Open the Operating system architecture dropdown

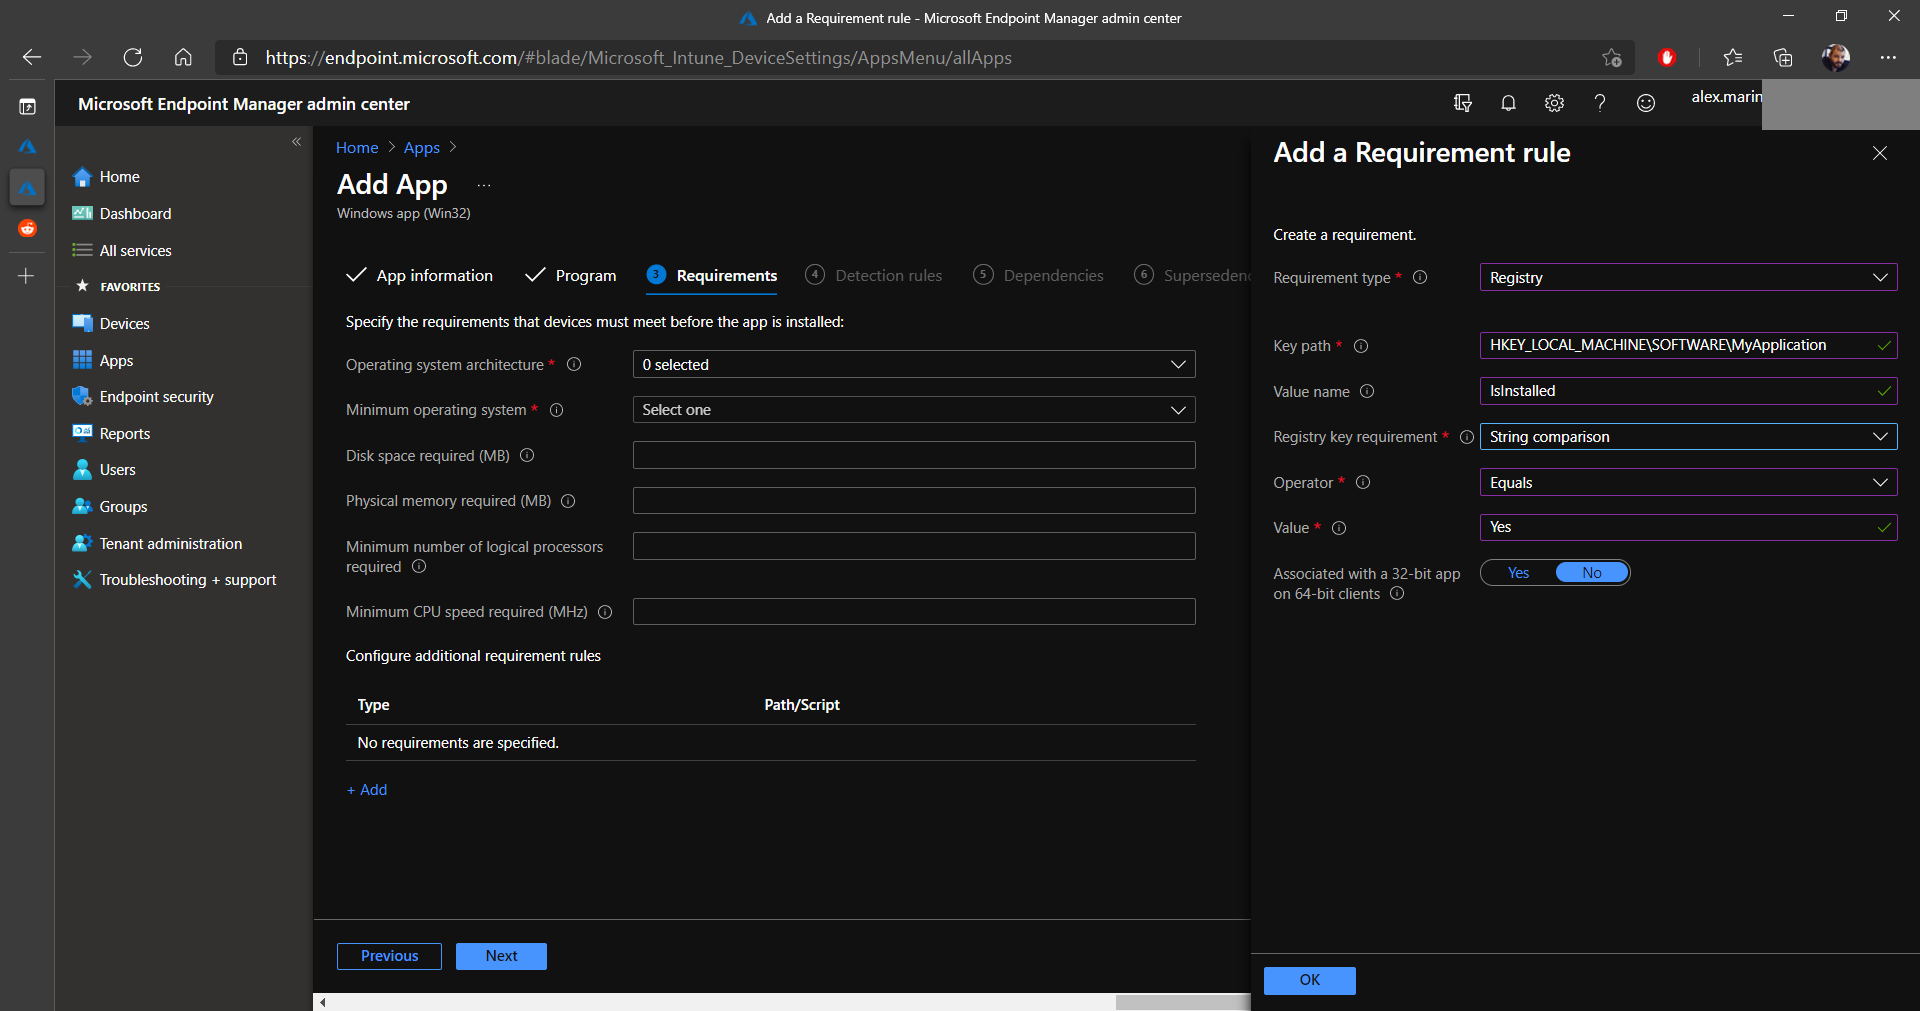[x=913, y=365]
